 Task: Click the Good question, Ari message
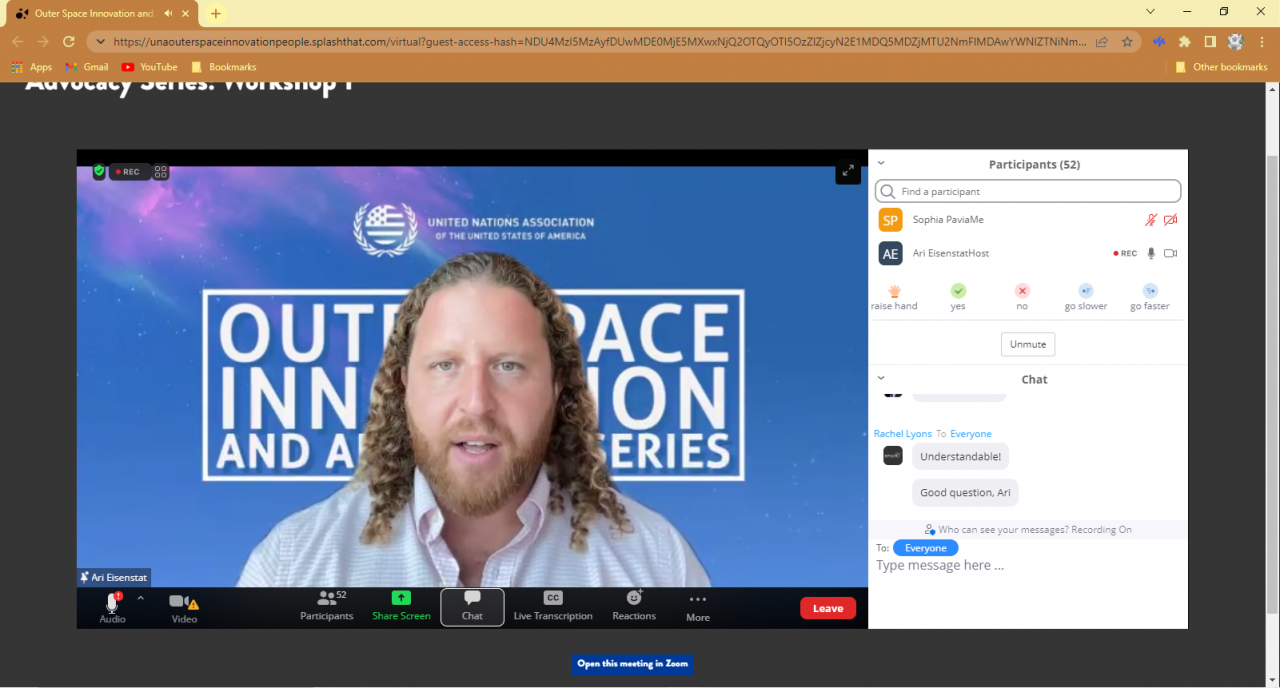pyautogui.click(x=965, y=493)
